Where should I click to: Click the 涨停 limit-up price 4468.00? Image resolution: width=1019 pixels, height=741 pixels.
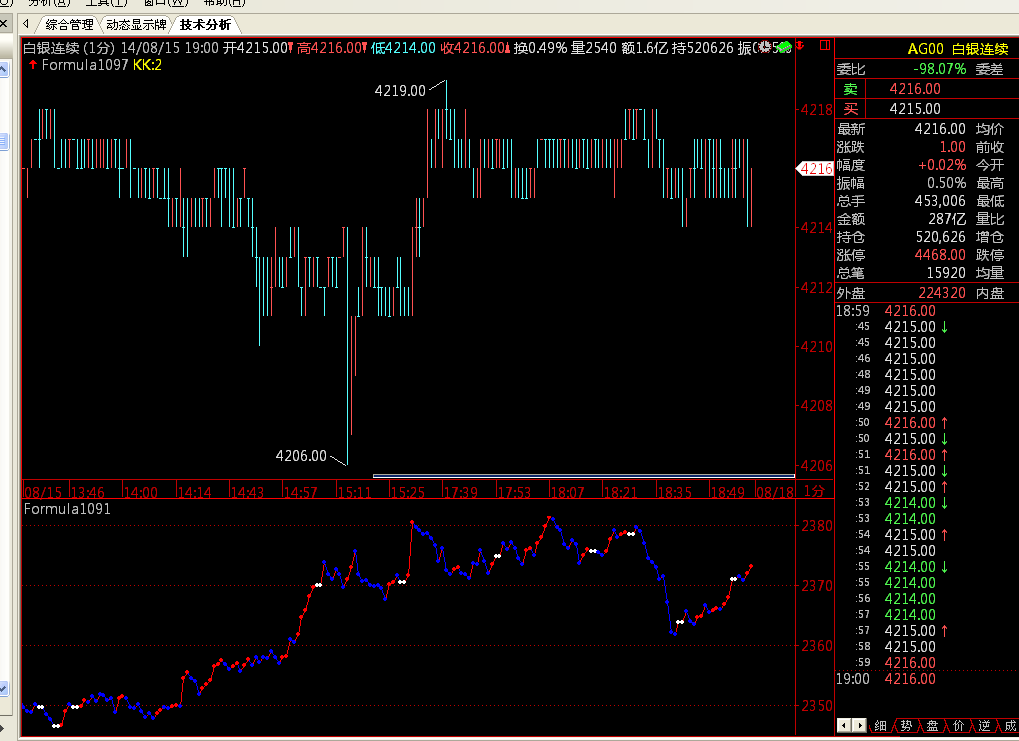[940, 255]
